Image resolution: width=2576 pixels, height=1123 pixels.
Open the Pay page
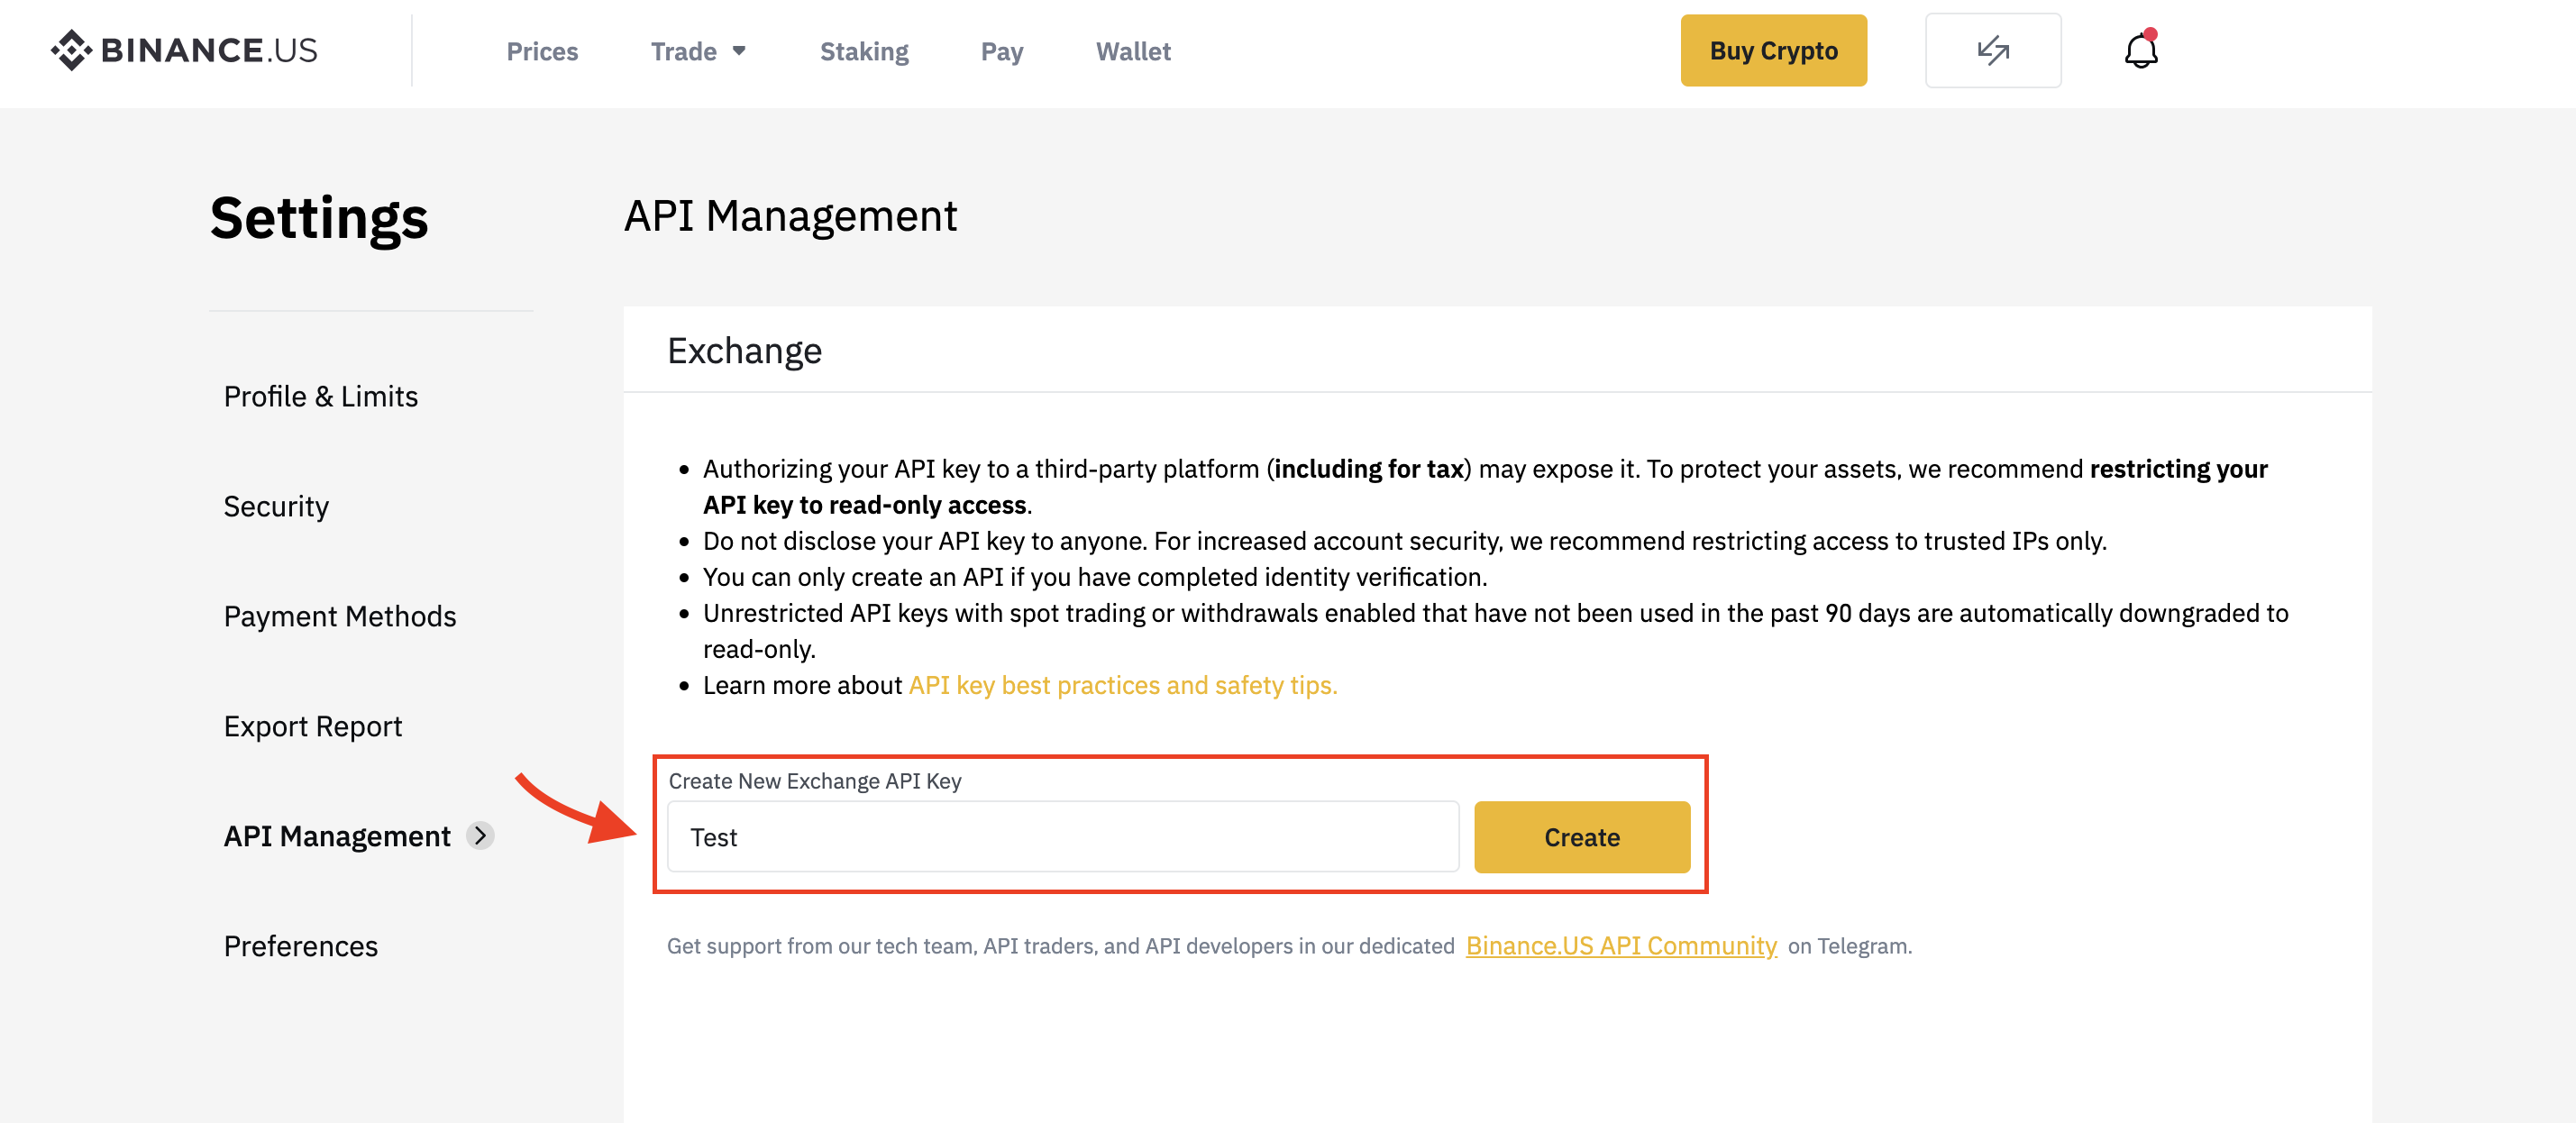tap(1001, 51)
